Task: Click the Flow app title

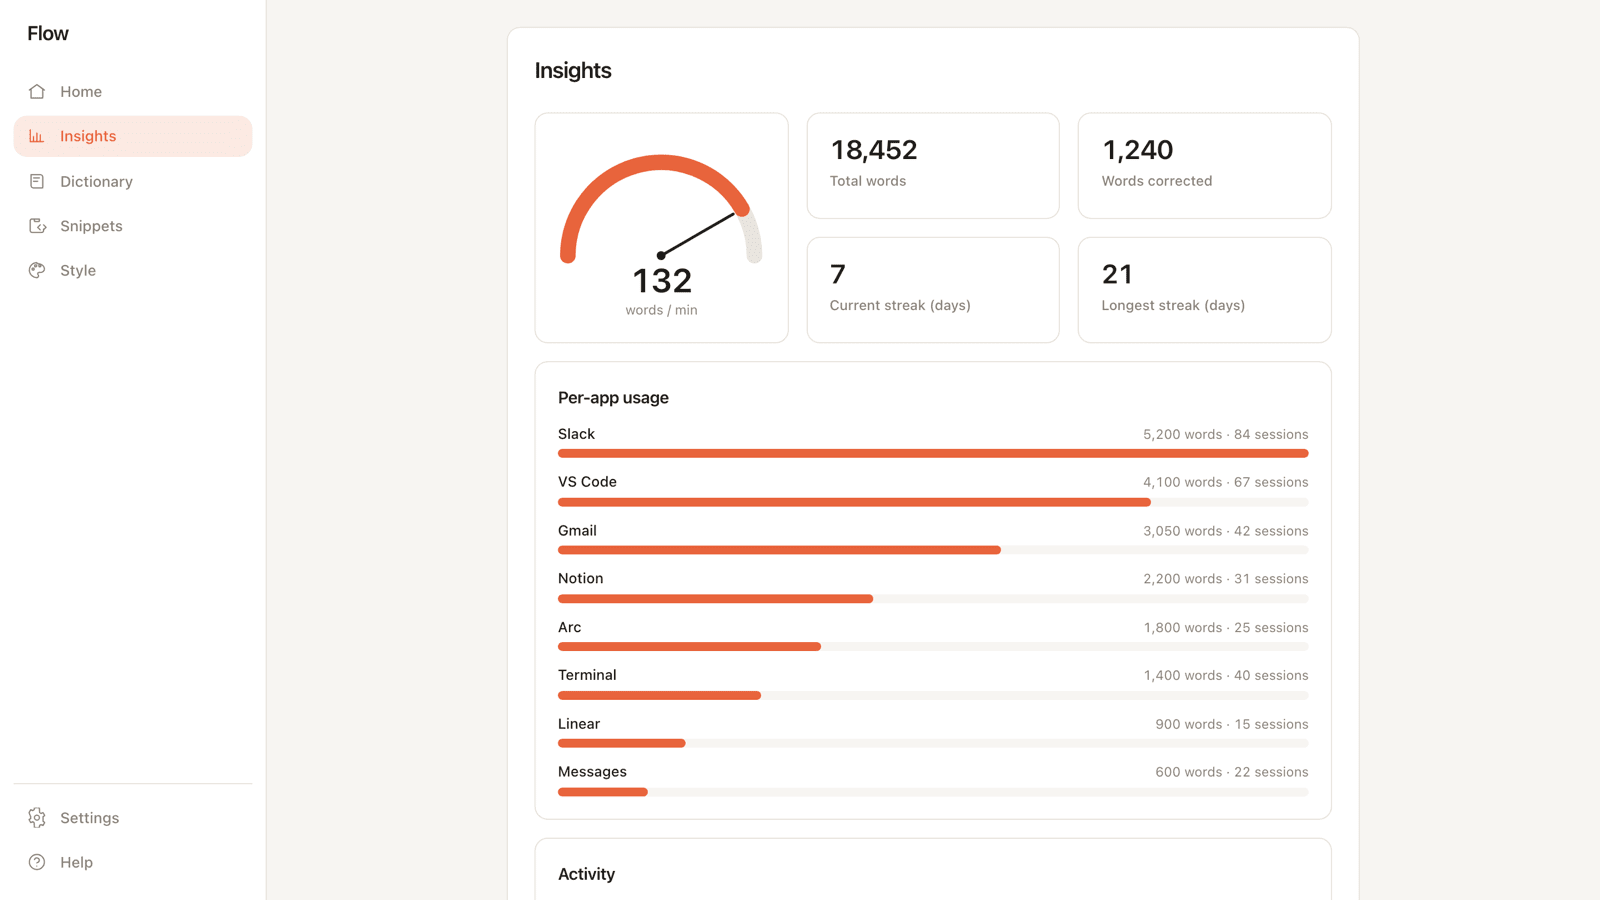Action: (48, 33)
